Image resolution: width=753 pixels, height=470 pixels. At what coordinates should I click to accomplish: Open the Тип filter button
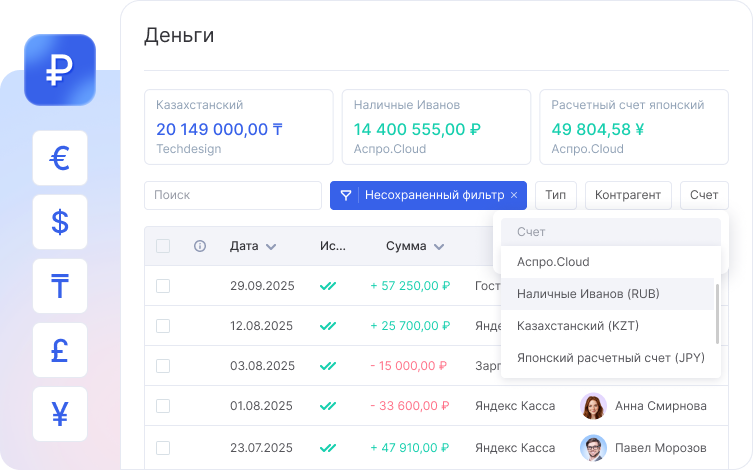[555, 195]
